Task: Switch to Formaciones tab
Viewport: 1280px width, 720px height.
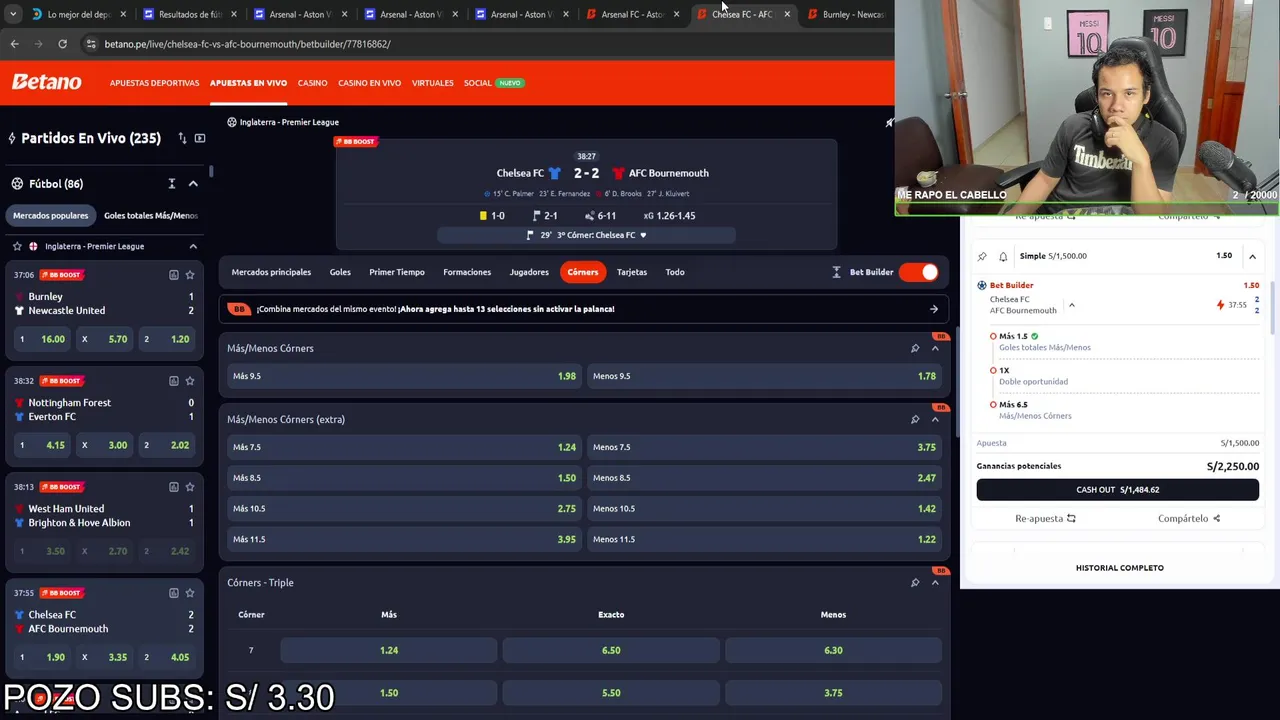Action: pyautogui.click(x=467, y=272)
